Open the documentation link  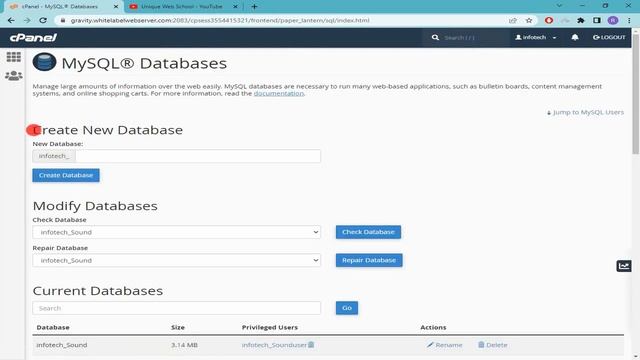279,93
